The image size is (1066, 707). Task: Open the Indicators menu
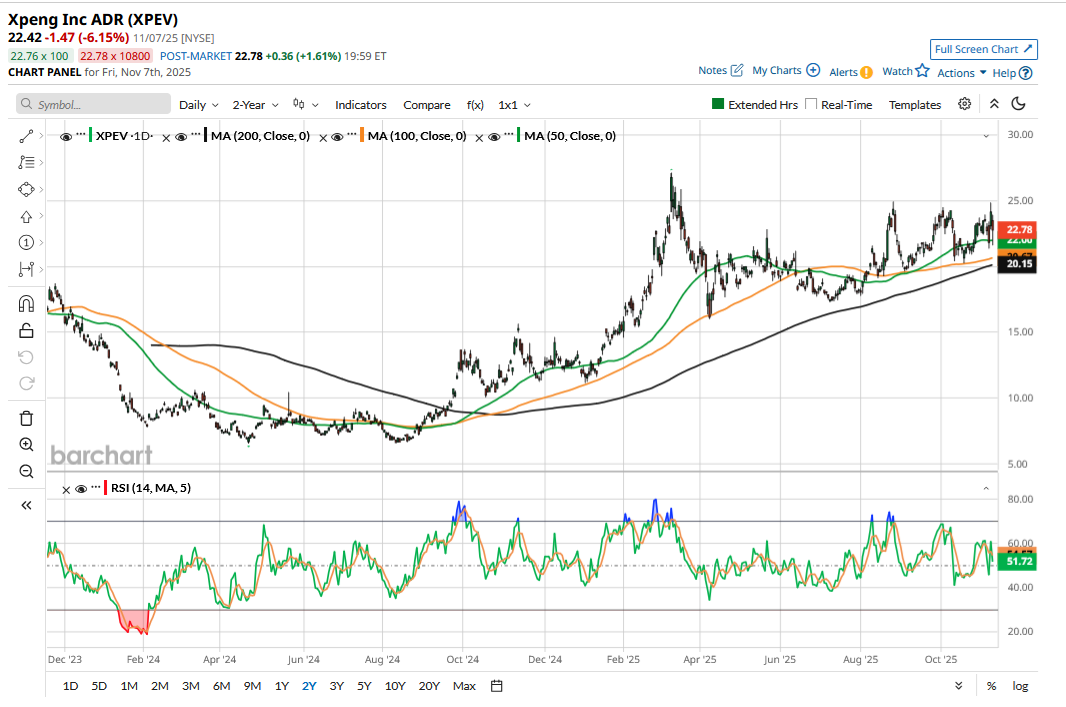[360, 105]
